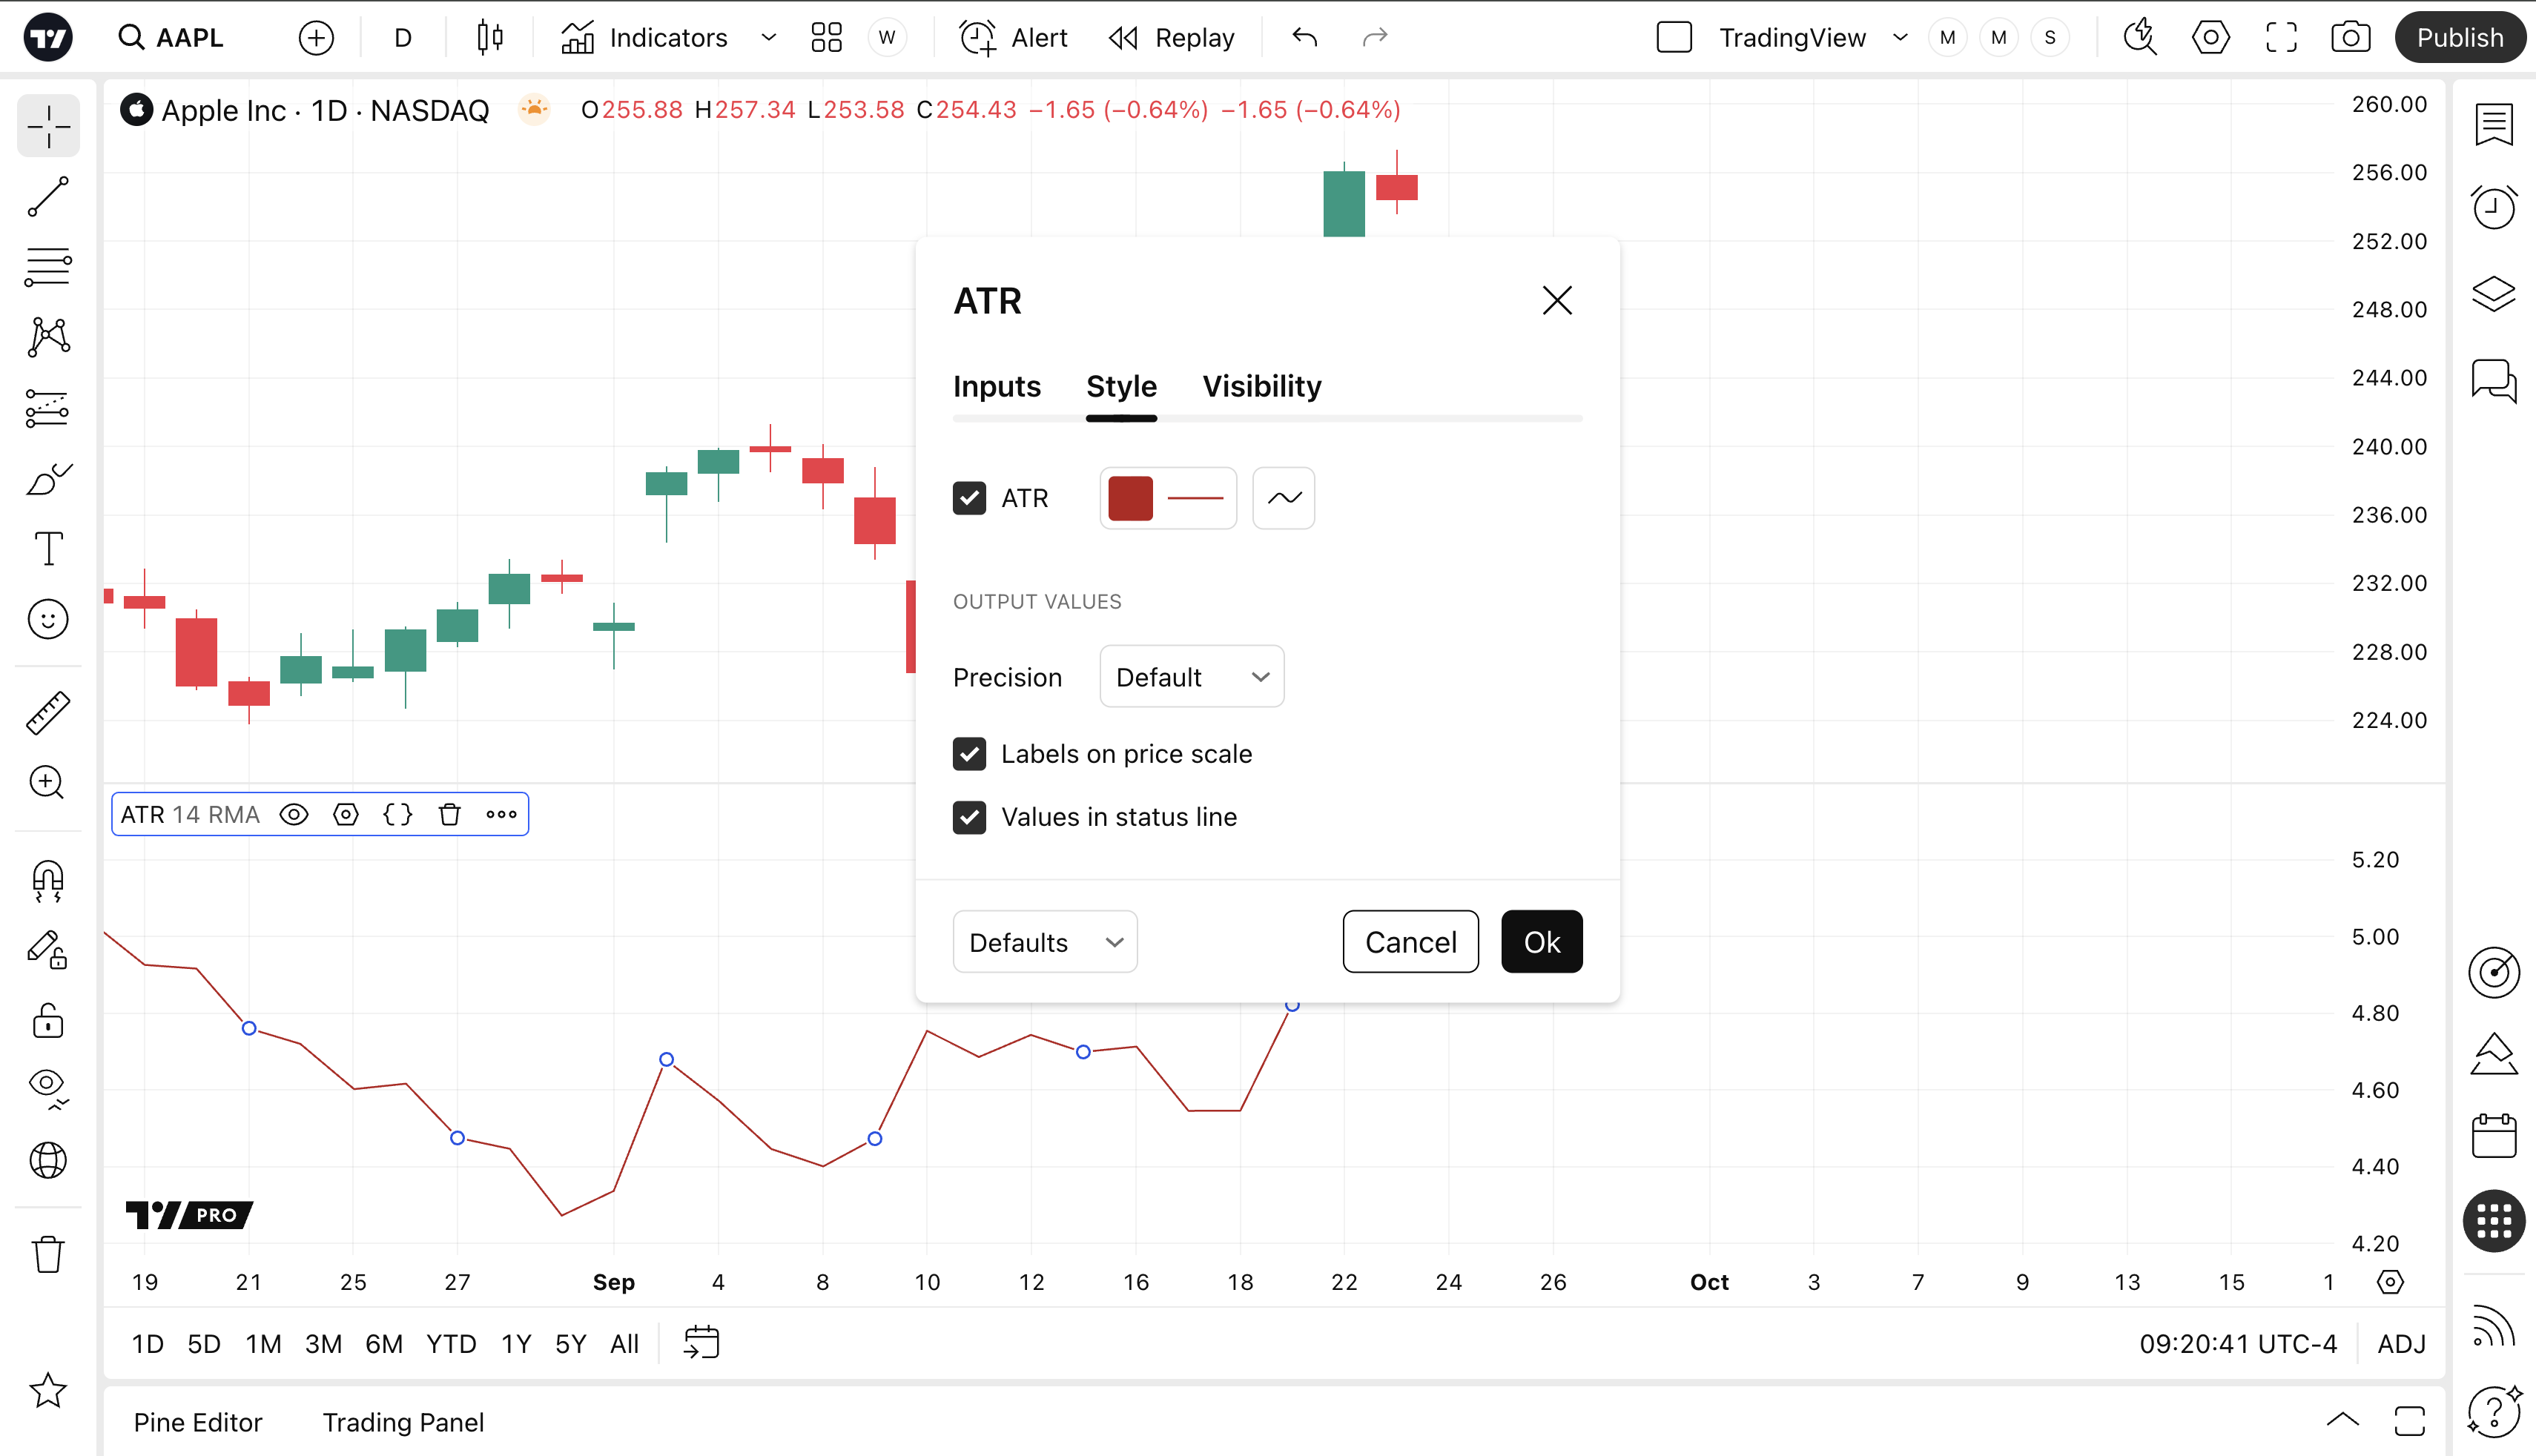Open the Precision dropdown
2536x1456 pixels.
(x=1191, y=677)
